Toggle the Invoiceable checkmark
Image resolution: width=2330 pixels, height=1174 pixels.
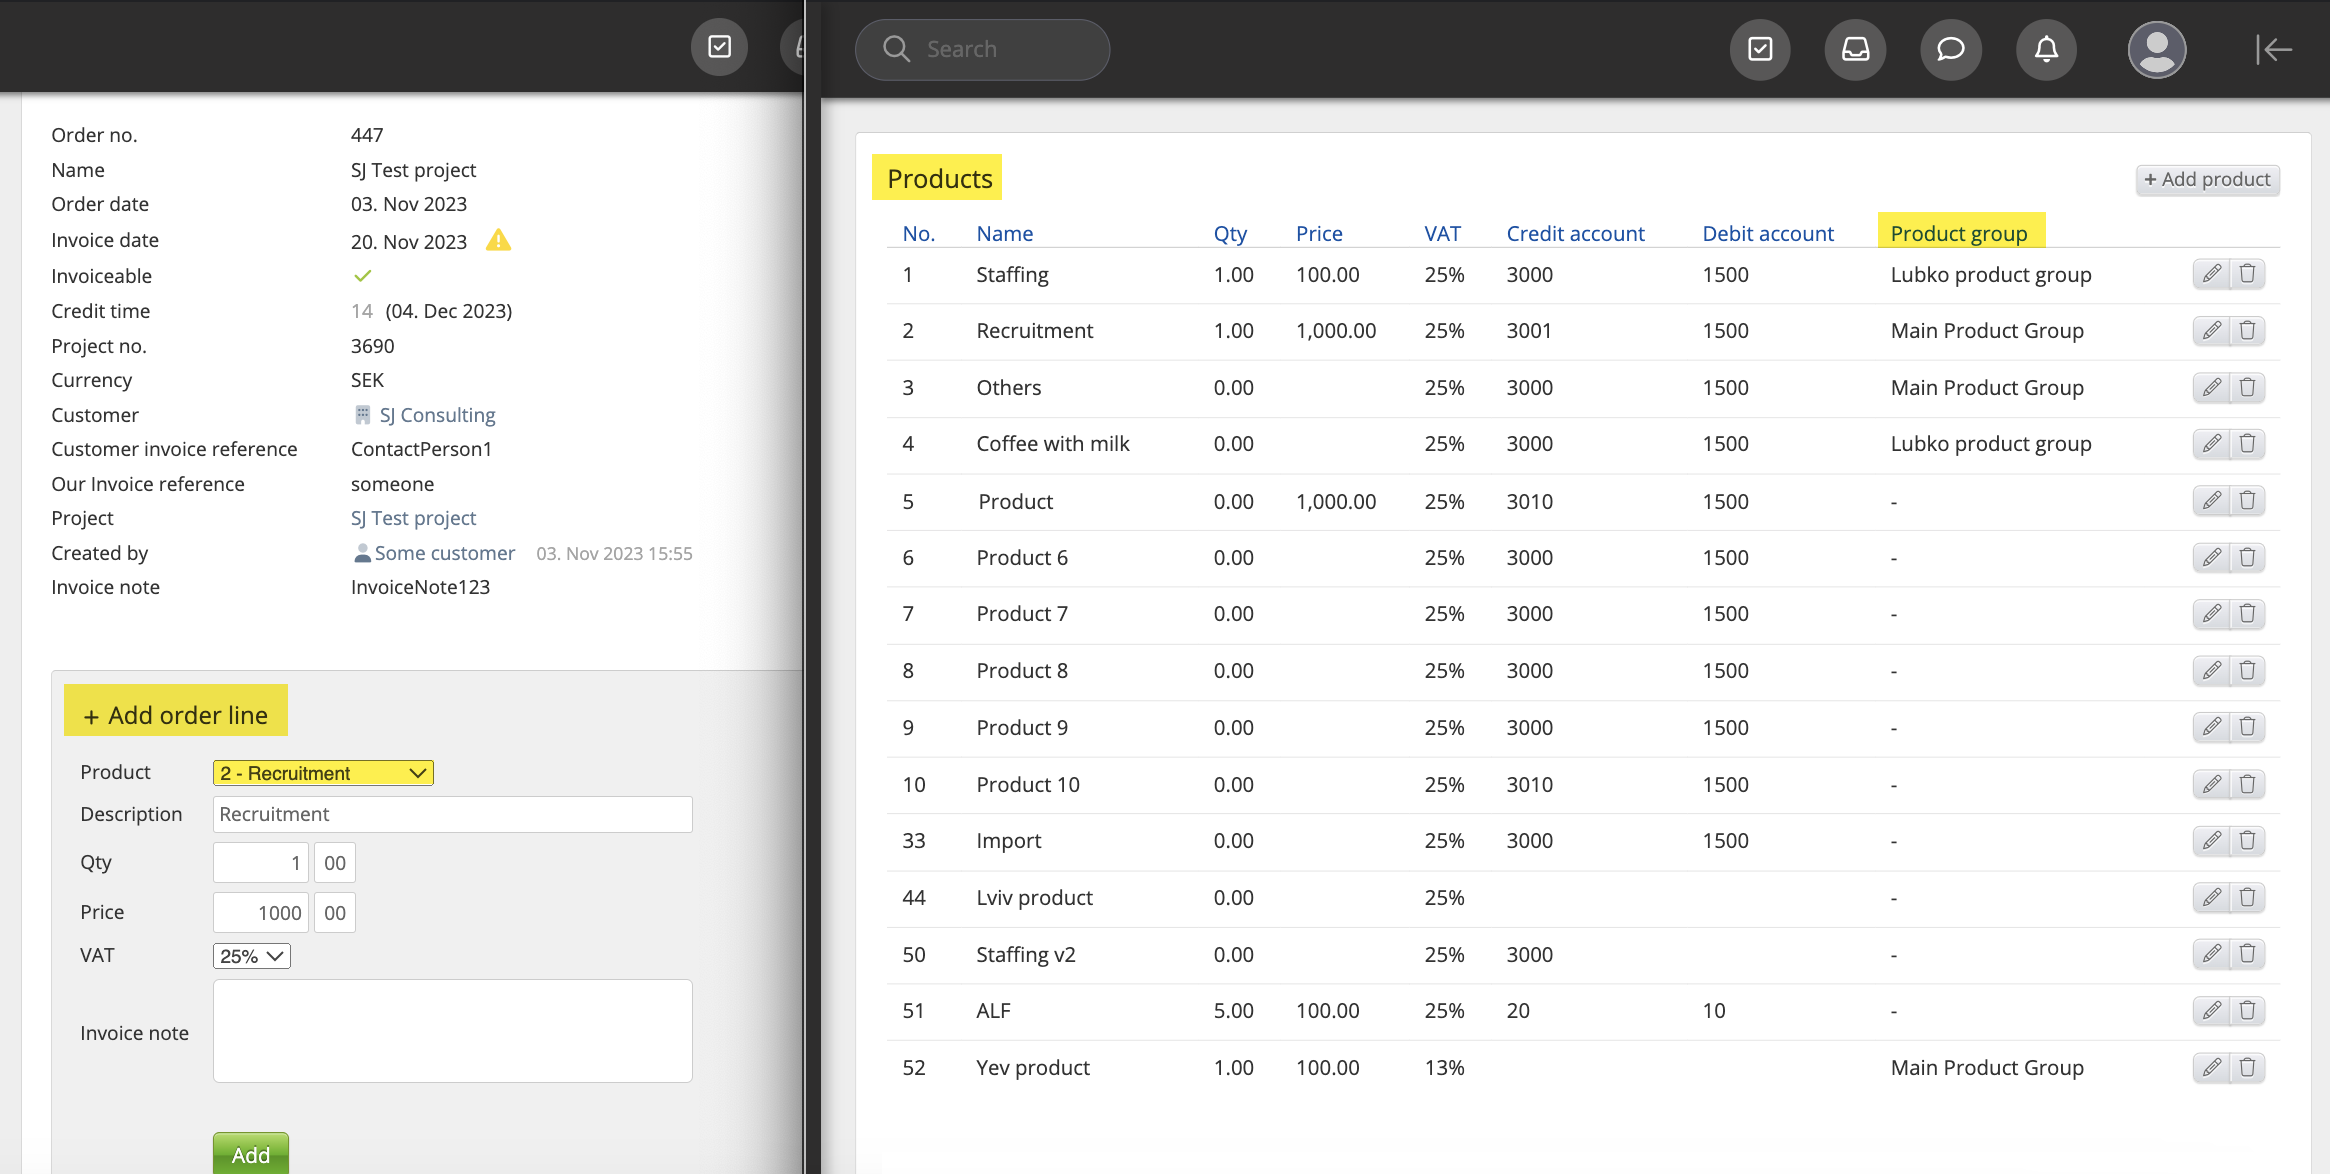pos(362,276)
